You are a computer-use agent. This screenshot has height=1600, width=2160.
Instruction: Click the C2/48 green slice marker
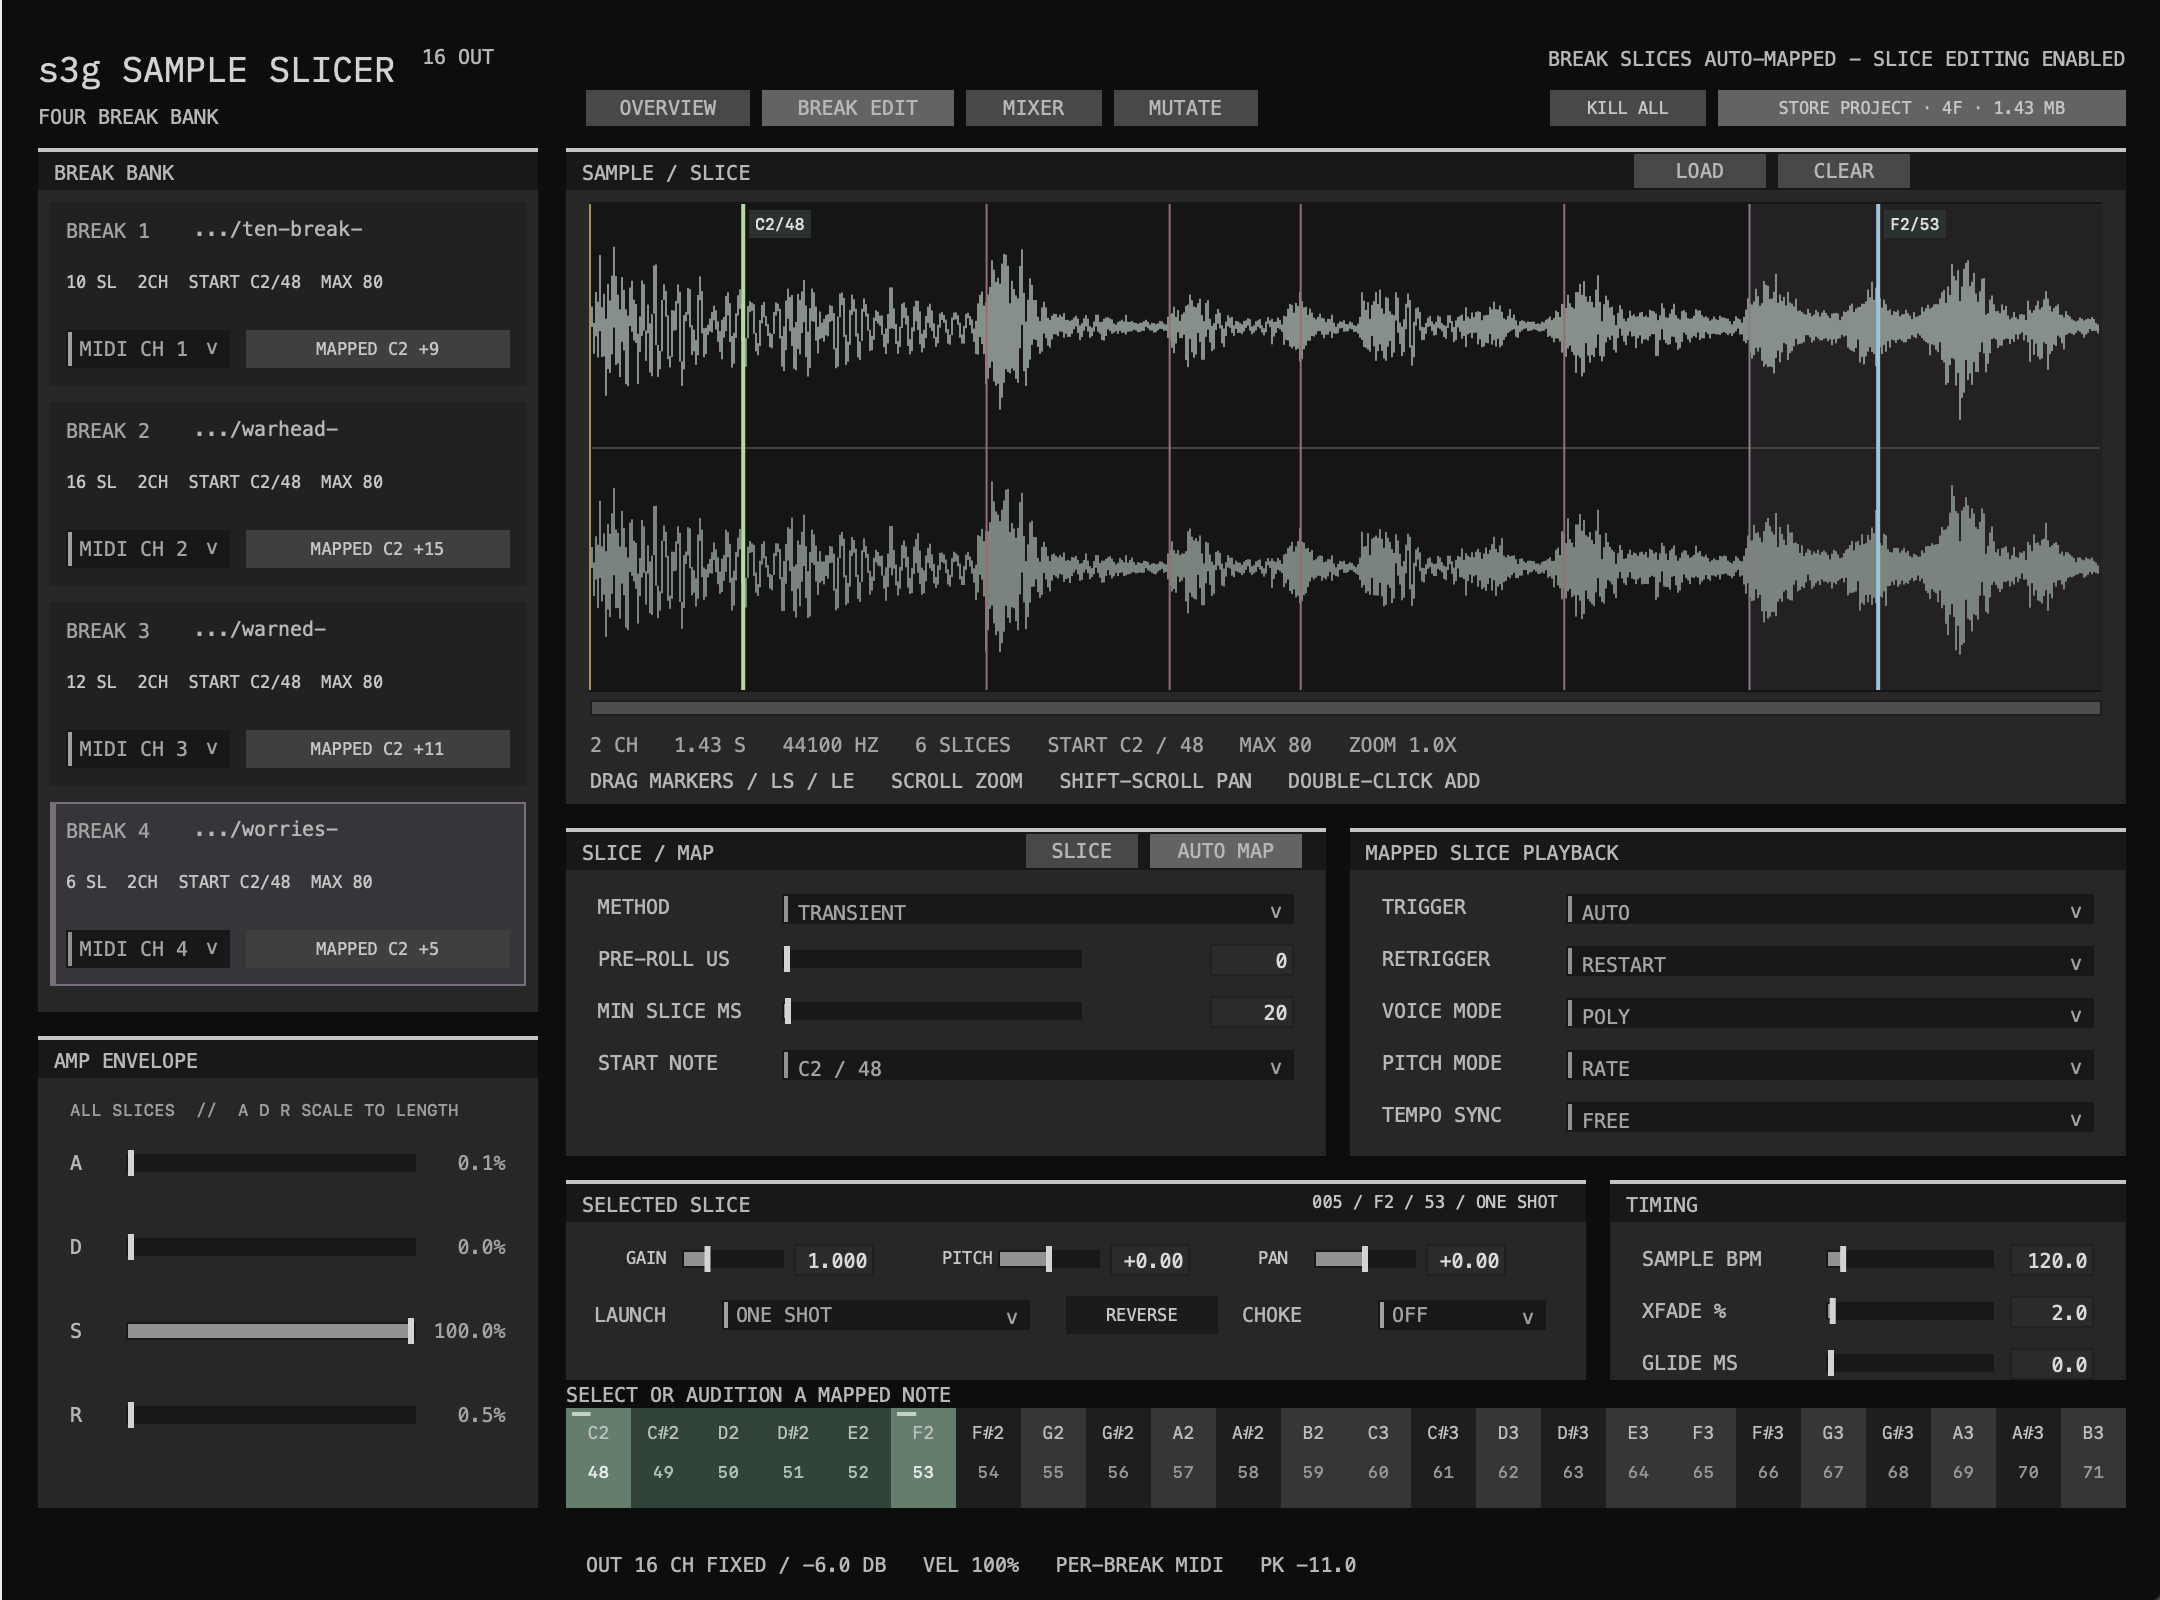coord(743,447)
